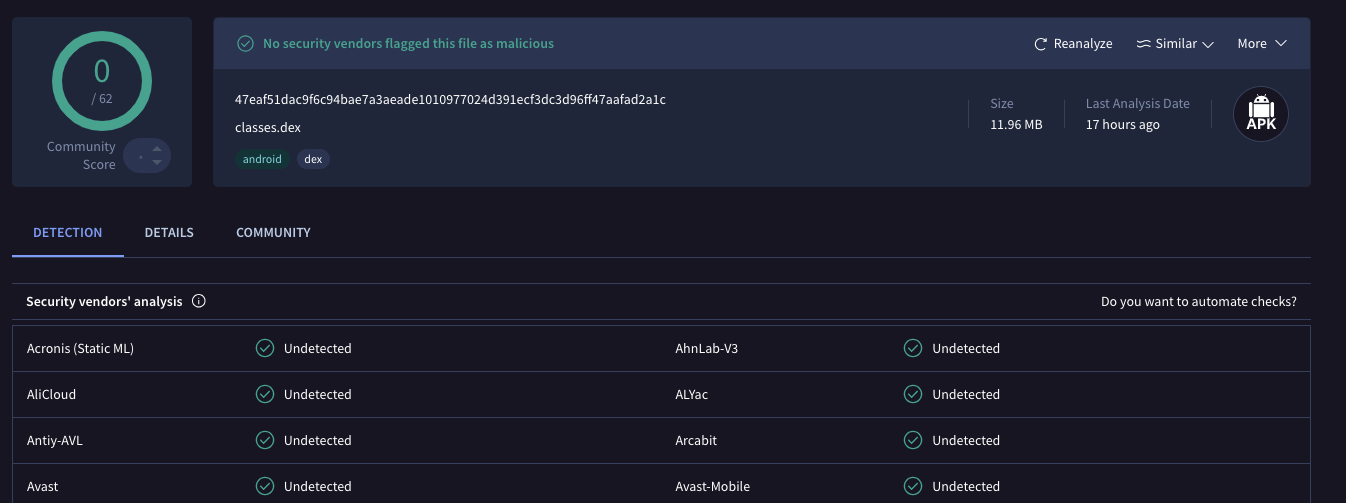
Task: Click the Undetected result for AhnLab-V3
Action: (966, 349)
